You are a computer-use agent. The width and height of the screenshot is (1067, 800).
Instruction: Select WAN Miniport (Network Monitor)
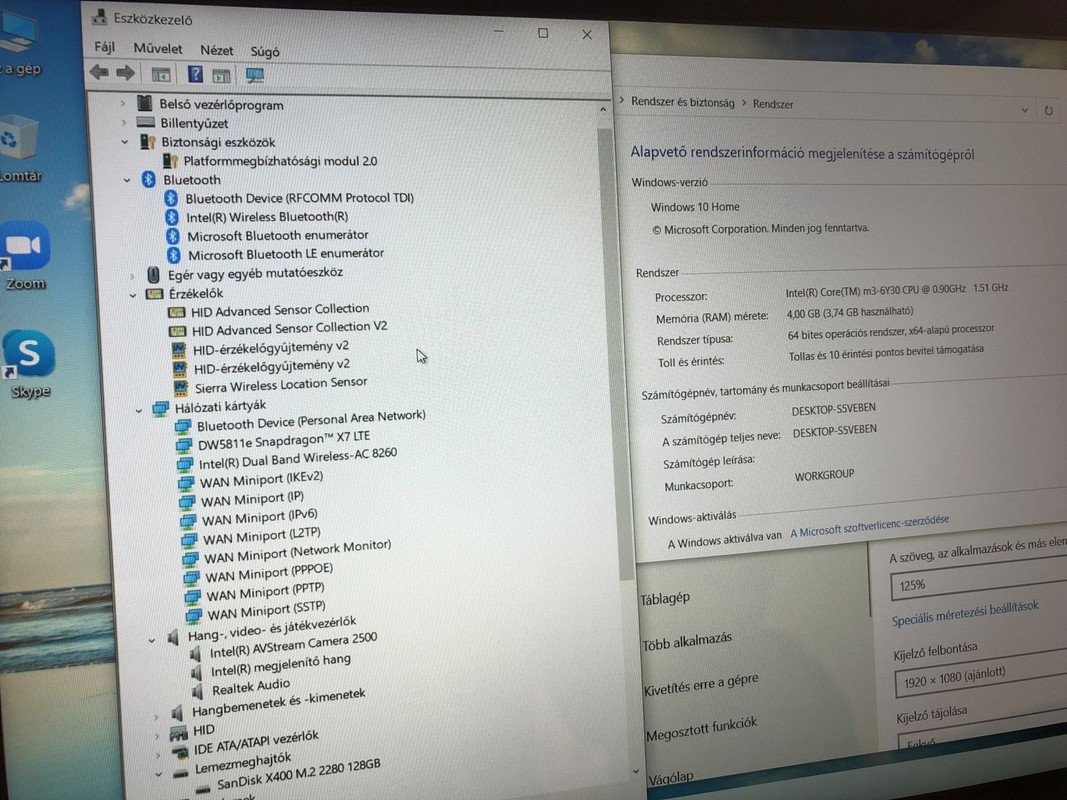coord(297,552)
